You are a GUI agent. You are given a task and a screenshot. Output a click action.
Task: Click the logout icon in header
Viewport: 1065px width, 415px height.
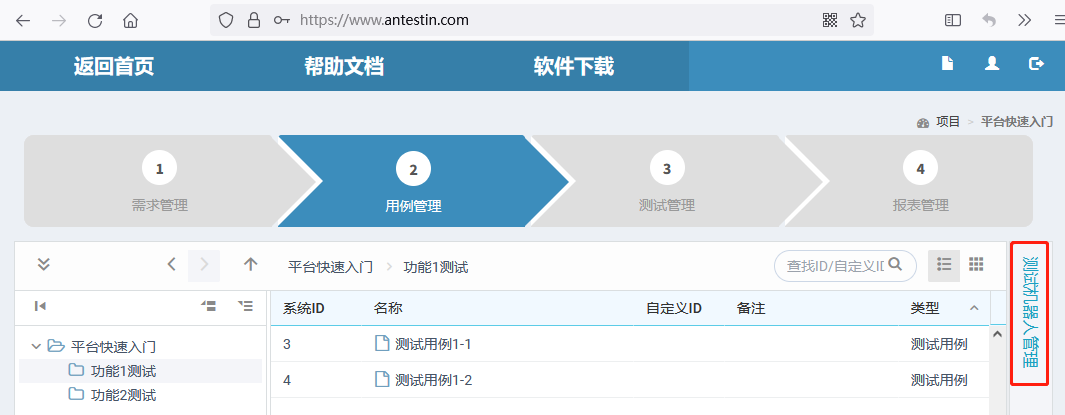pyautogui.click(x=1036, y=63)
